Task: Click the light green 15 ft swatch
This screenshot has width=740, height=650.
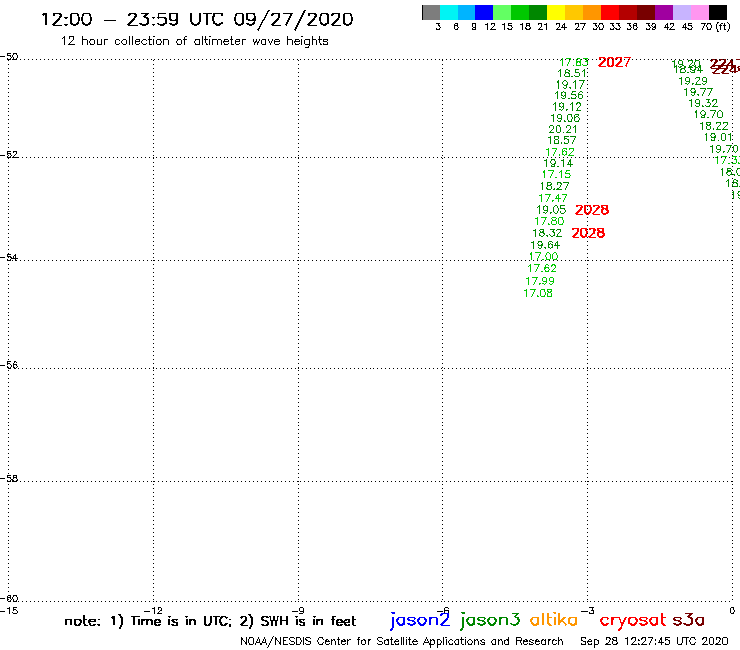Action: pos(502,12)
